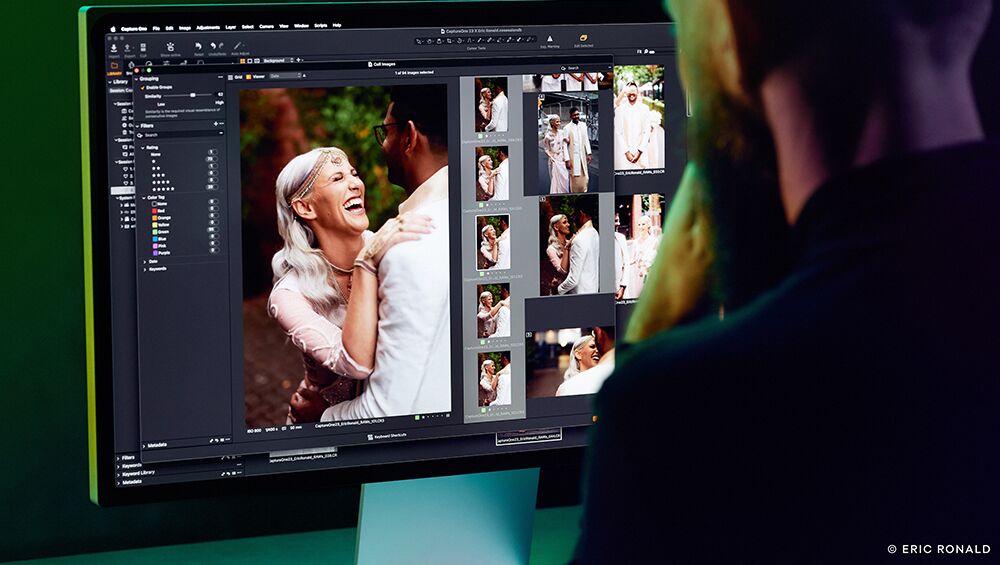Click the Search field in Cull Images
The image size is (1000, 565).
572,68
